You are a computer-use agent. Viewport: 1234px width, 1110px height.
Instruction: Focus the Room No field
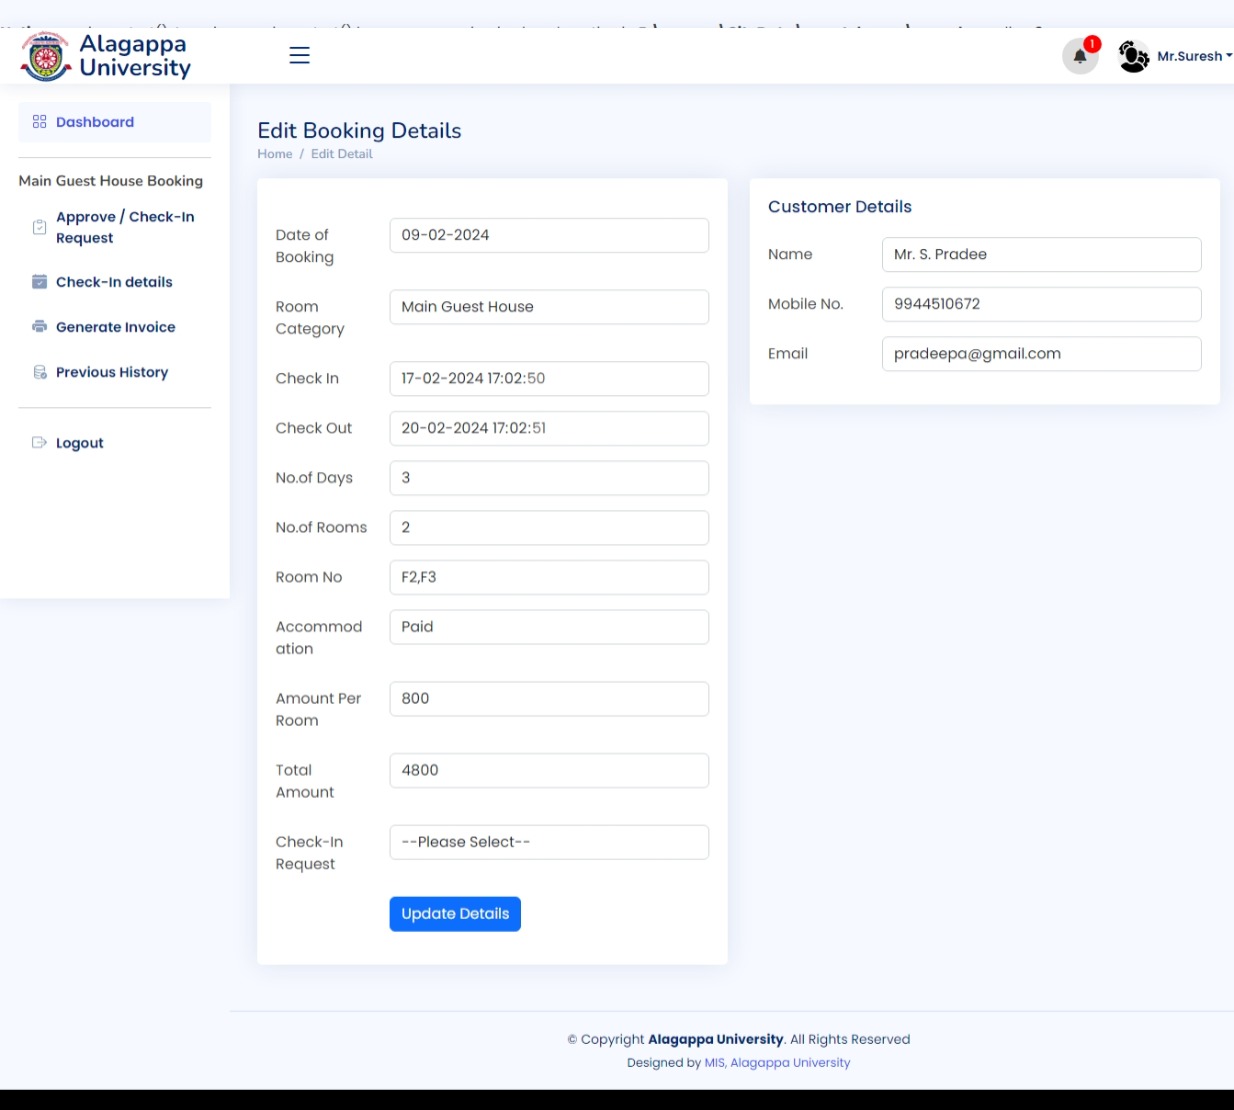(x=548, y=577)
